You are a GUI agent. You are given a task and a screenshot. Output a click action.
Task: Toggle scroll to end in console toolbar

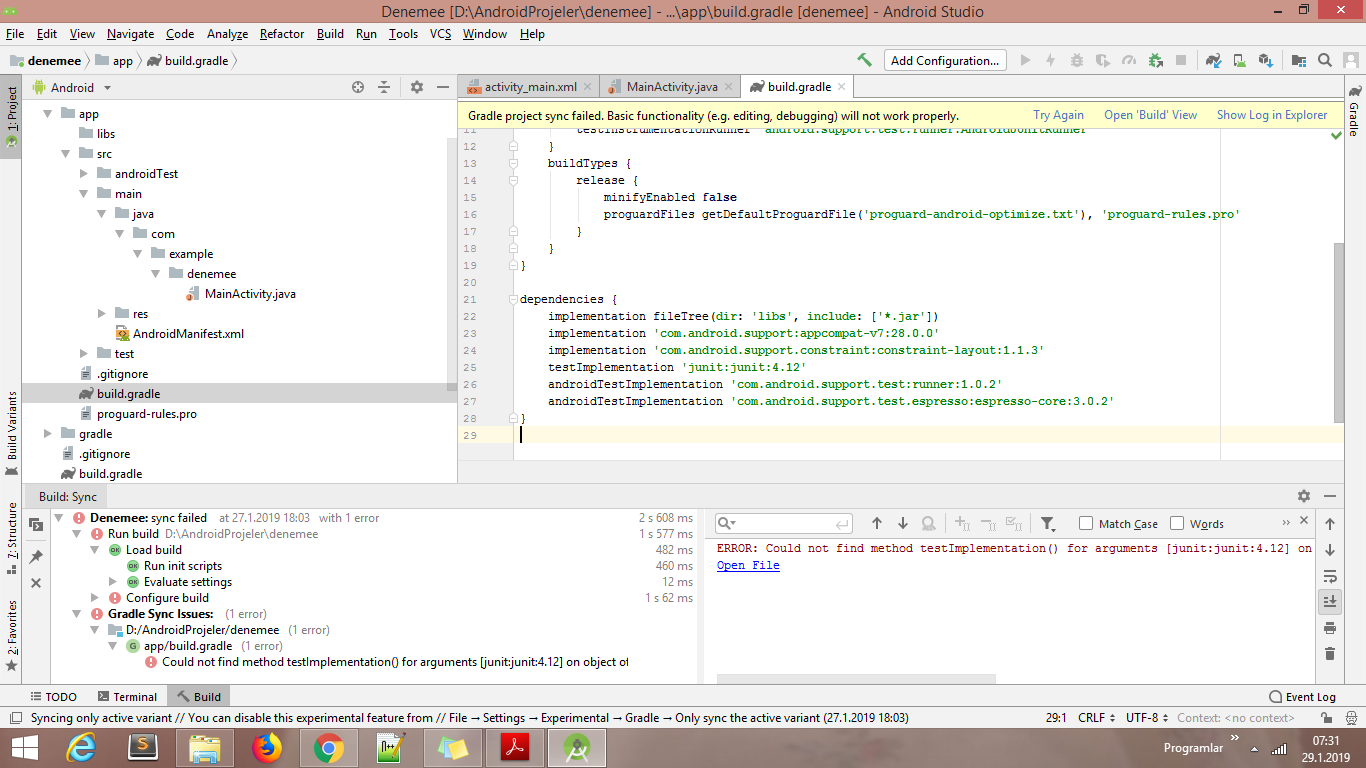coord(1330,601)
